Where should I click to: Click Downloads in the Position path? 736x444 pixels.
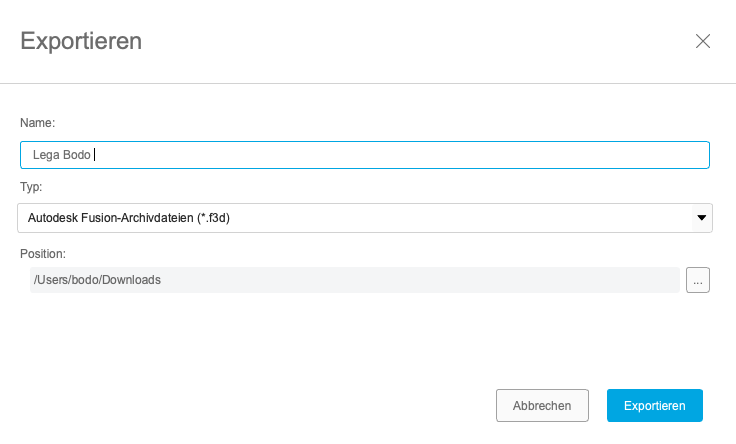tap(133, 280)
